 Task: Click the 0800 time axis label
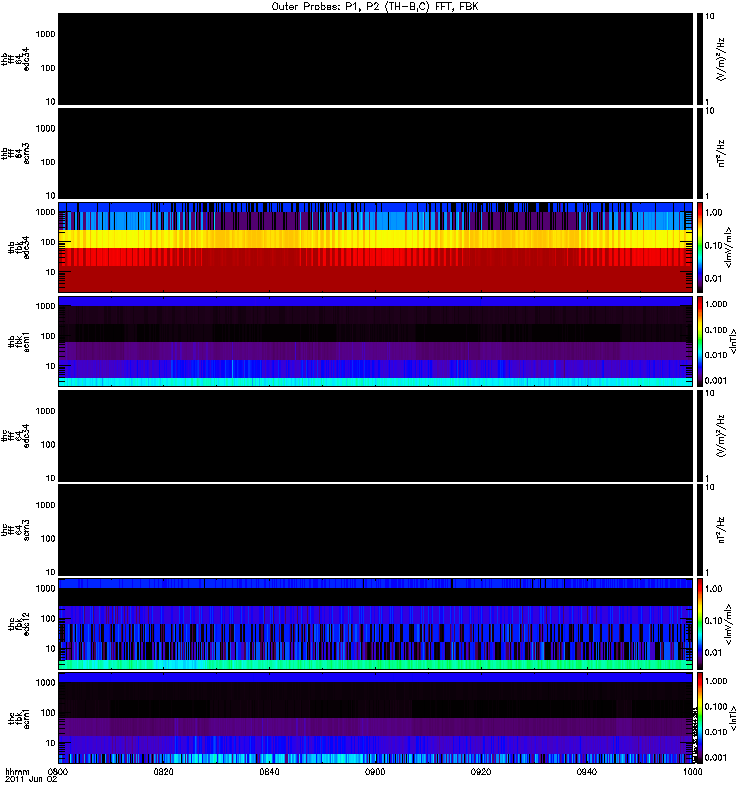(58, 773)
